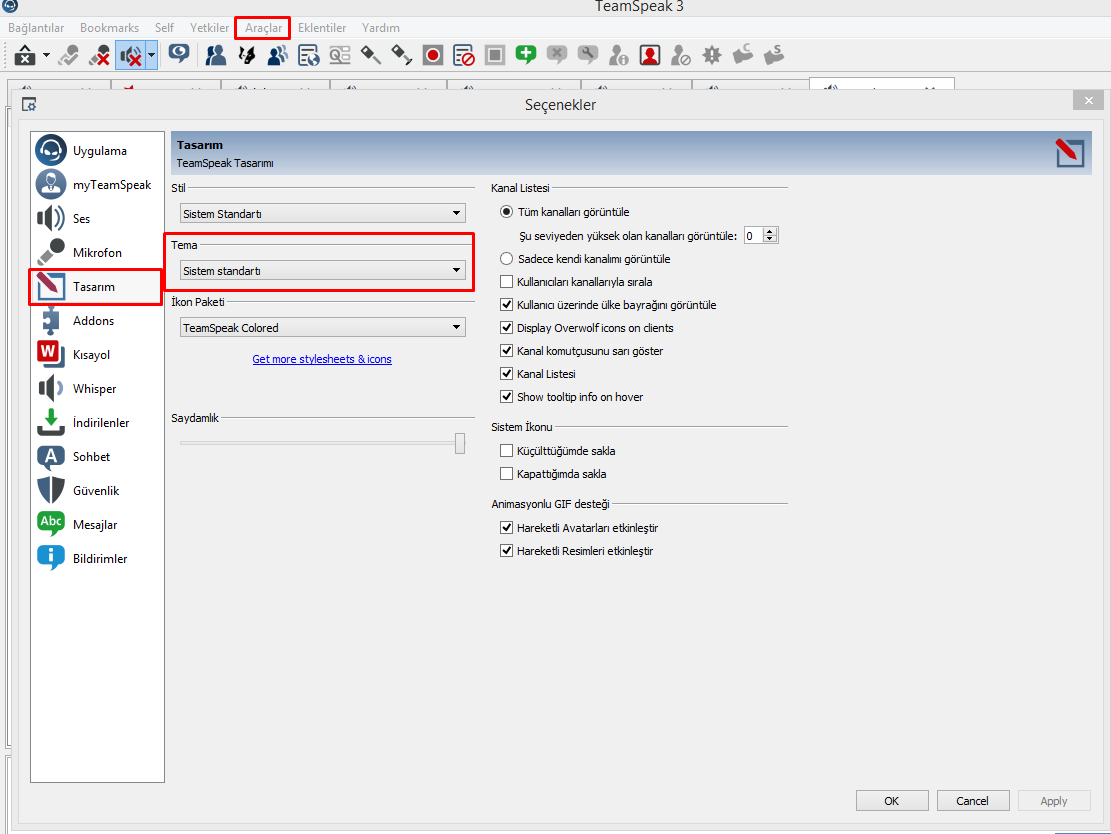Increase the channel level spinner value
Image resolution: width=1111 pixels, height=834 pixels.
[x=770, y=232]
